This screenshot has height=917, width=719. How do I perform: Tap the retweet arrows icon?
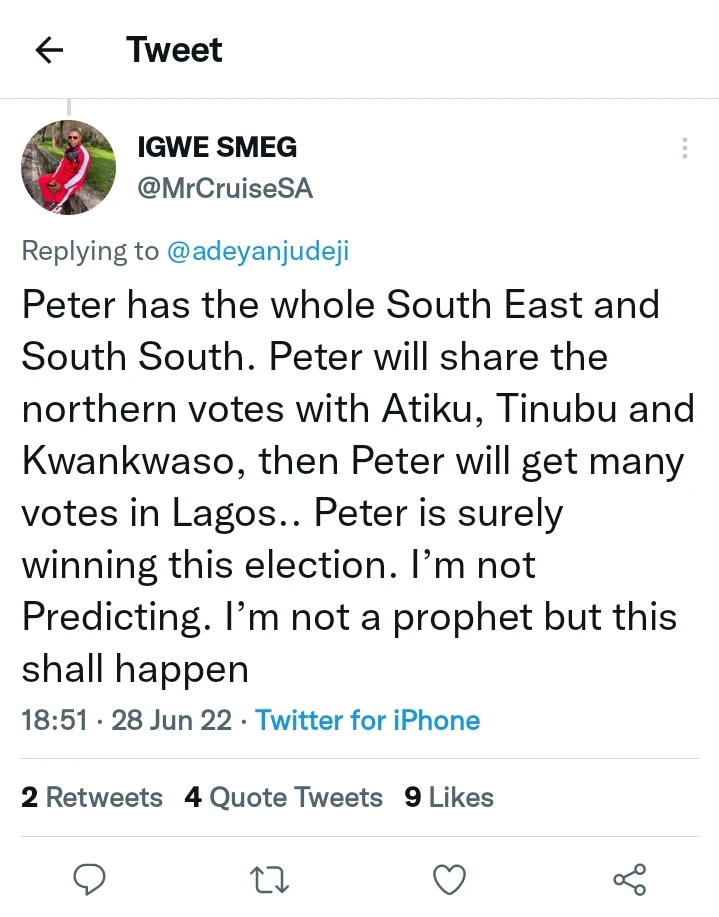point(269,879)
